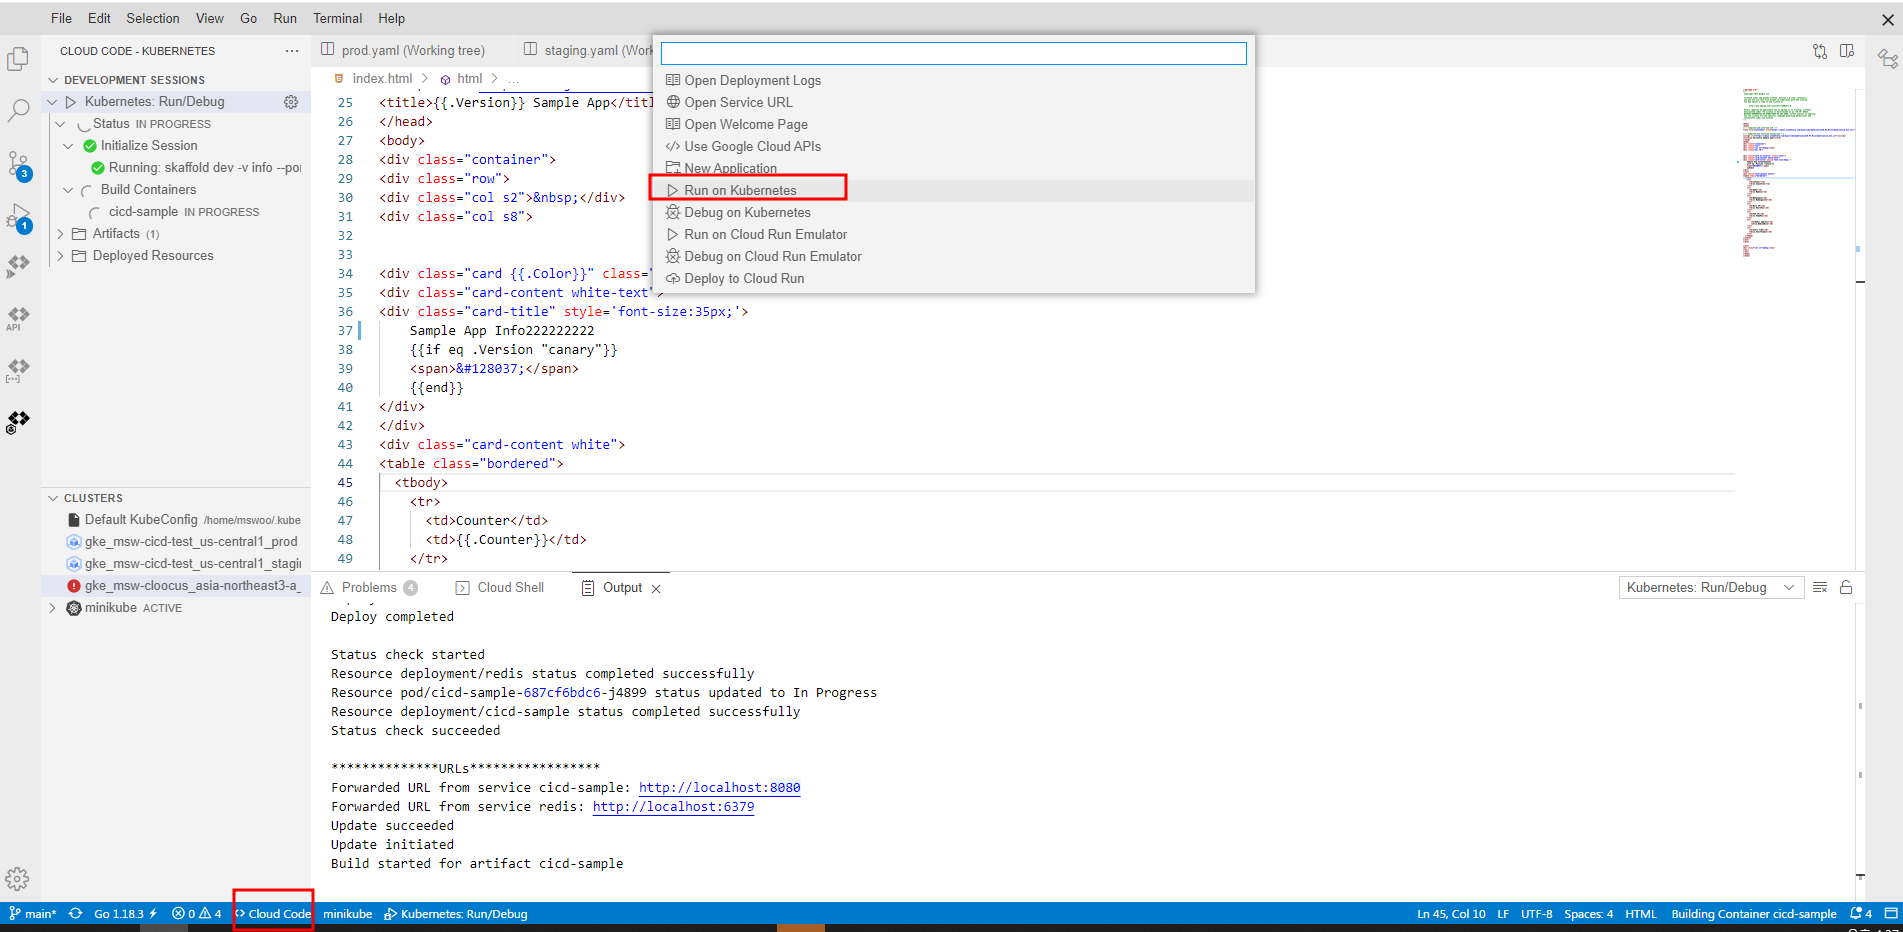Image resolution: width=1903 pixels, height=932 pixels.
Task: Open errors and warnings status item
Action: [x=197, y=914]
